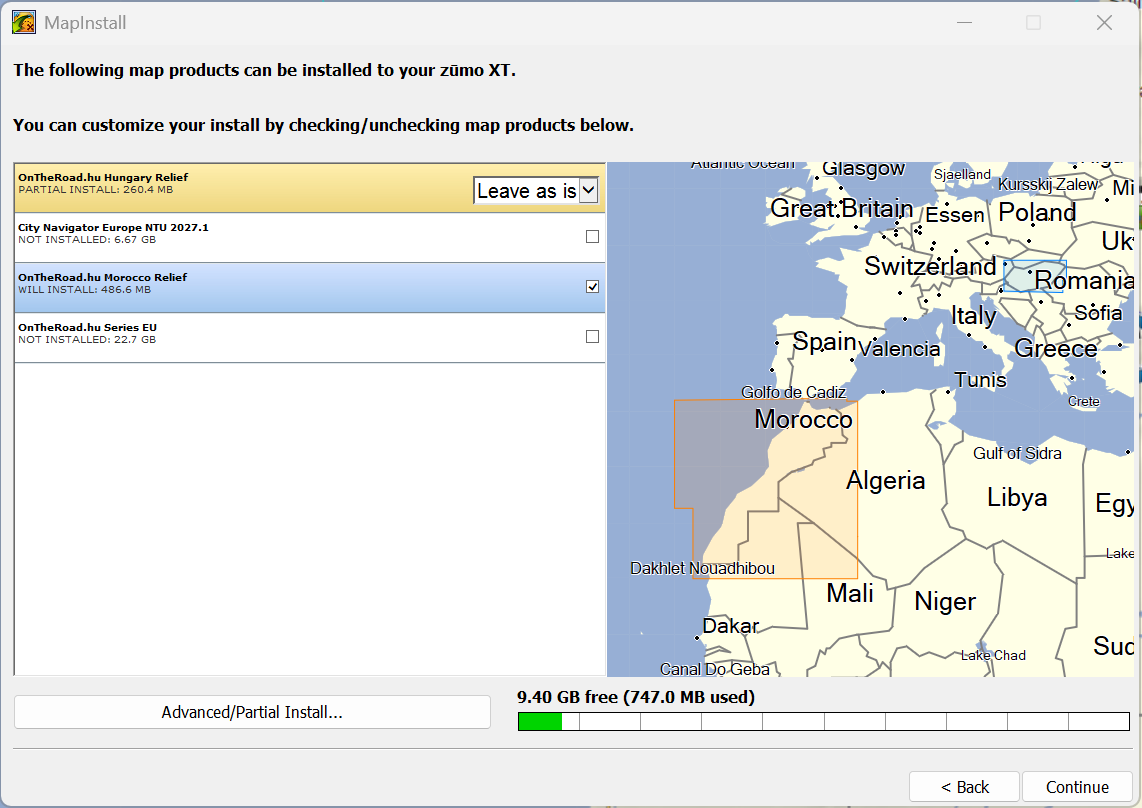Click the MapInstall app icon in title bar

point(24,22)
